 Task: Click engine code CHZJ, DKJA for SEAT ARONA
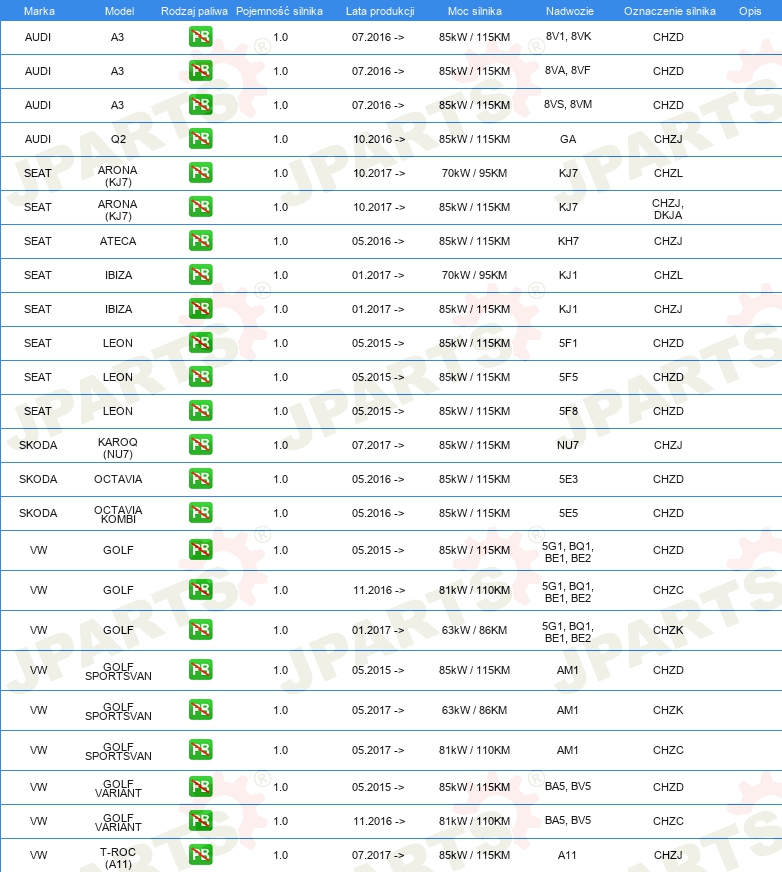click(x=668, y=209)
